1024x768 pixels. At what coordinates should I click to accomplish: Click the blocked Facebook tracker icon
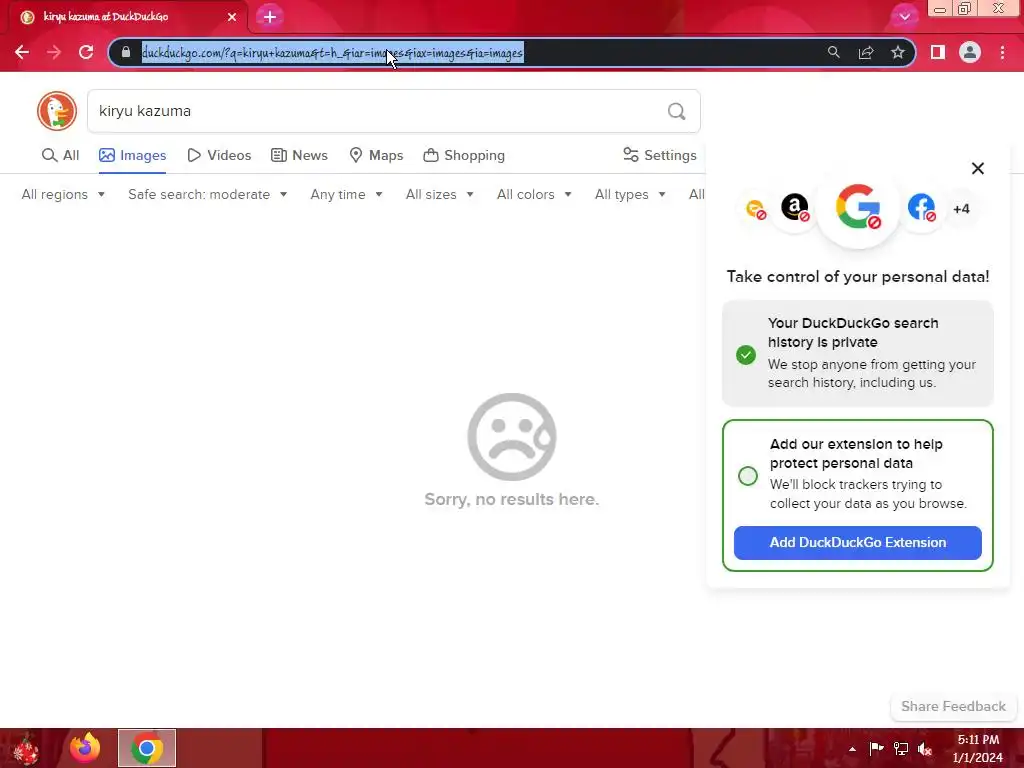(921, 208)
